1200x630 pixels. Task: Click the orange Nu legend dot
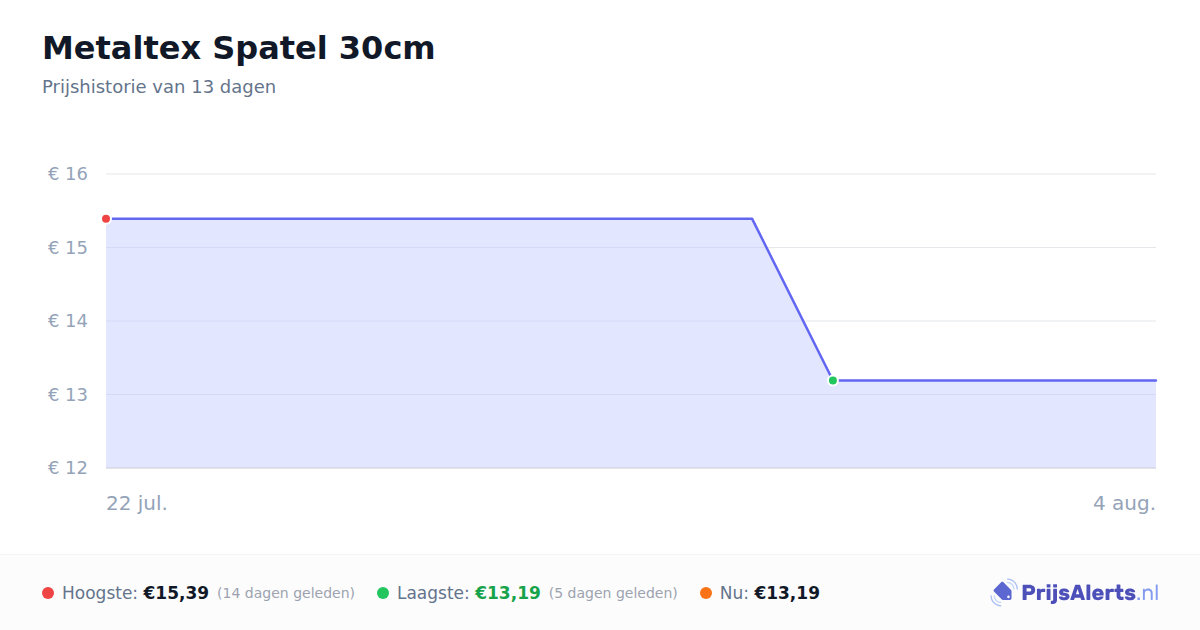point(706,593)
